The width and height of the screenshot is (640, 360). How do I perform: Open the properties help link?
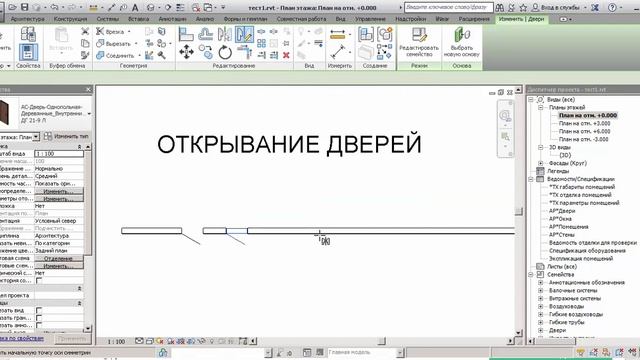(21, 339)
